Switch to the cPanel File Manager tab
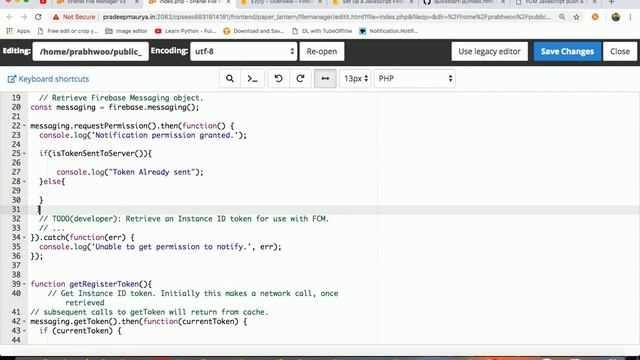Screen dimensions: 640x360 click(x=97, y=2)
